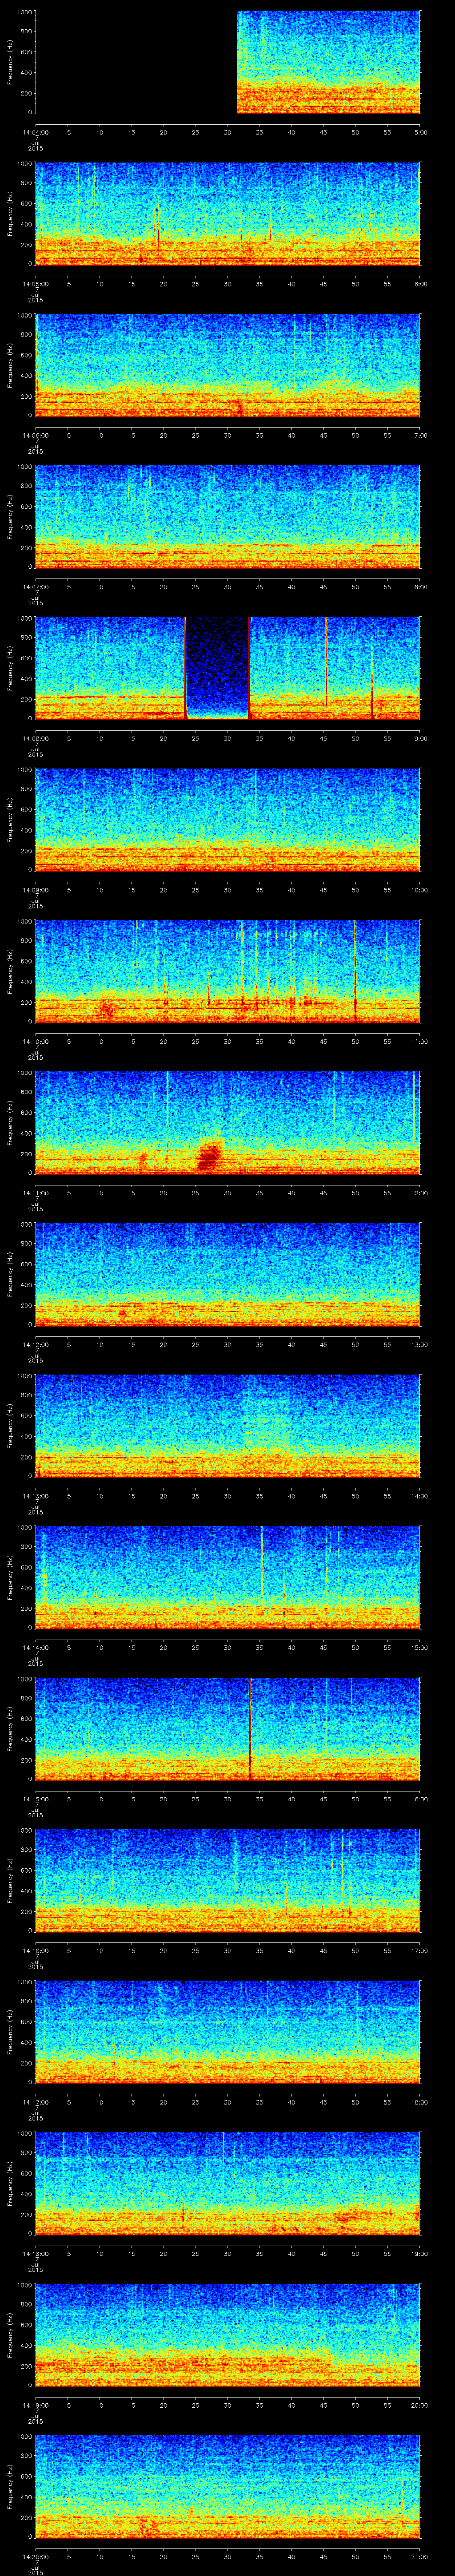Click the 14:12:00 start time label
The height and width of the screenshot is (2576, 455).
(35, 1344)
